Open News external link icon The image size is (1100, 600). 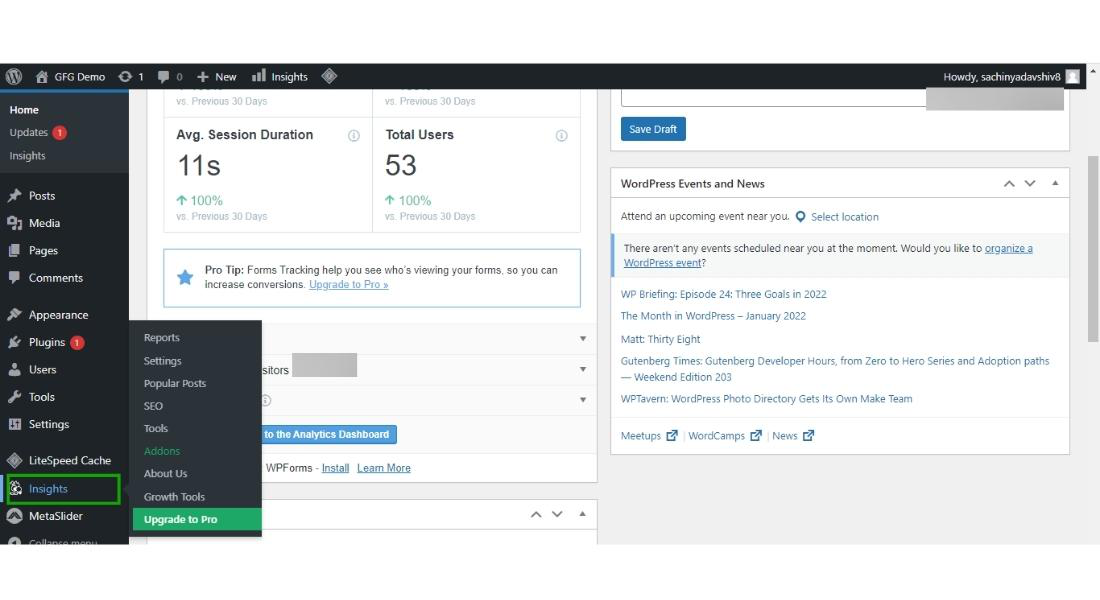coord(808,436)
